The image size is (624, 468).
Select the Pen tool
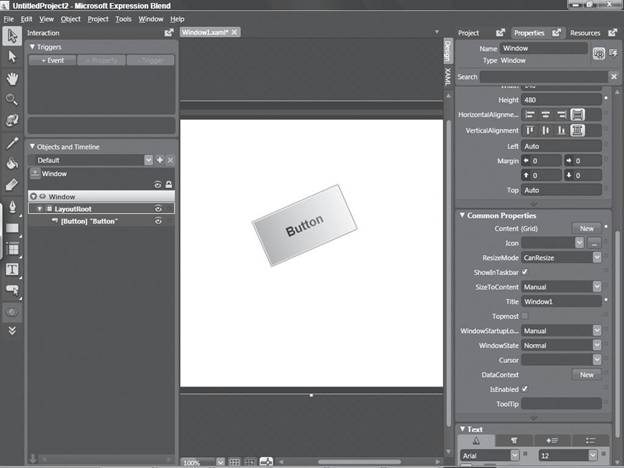click(12, 207)
